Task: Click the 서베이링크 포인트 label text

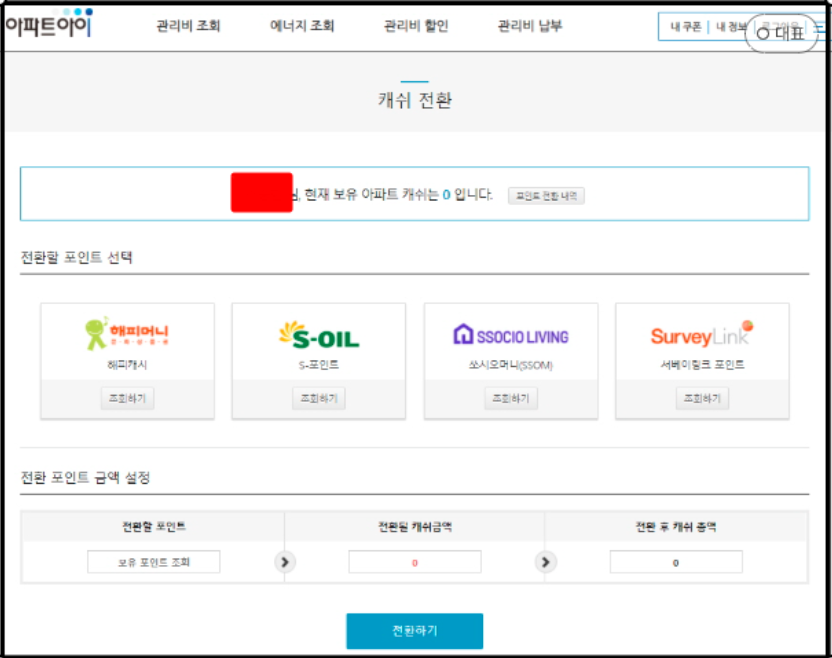Action: (x=702, y=365)
